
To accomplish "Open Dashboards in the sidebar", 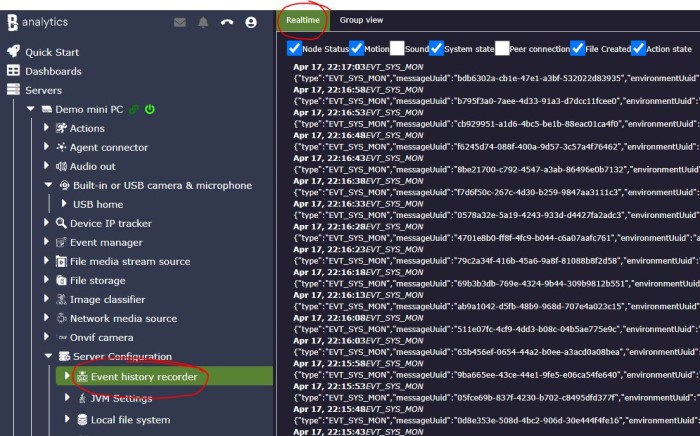I will tap(53, 71).
